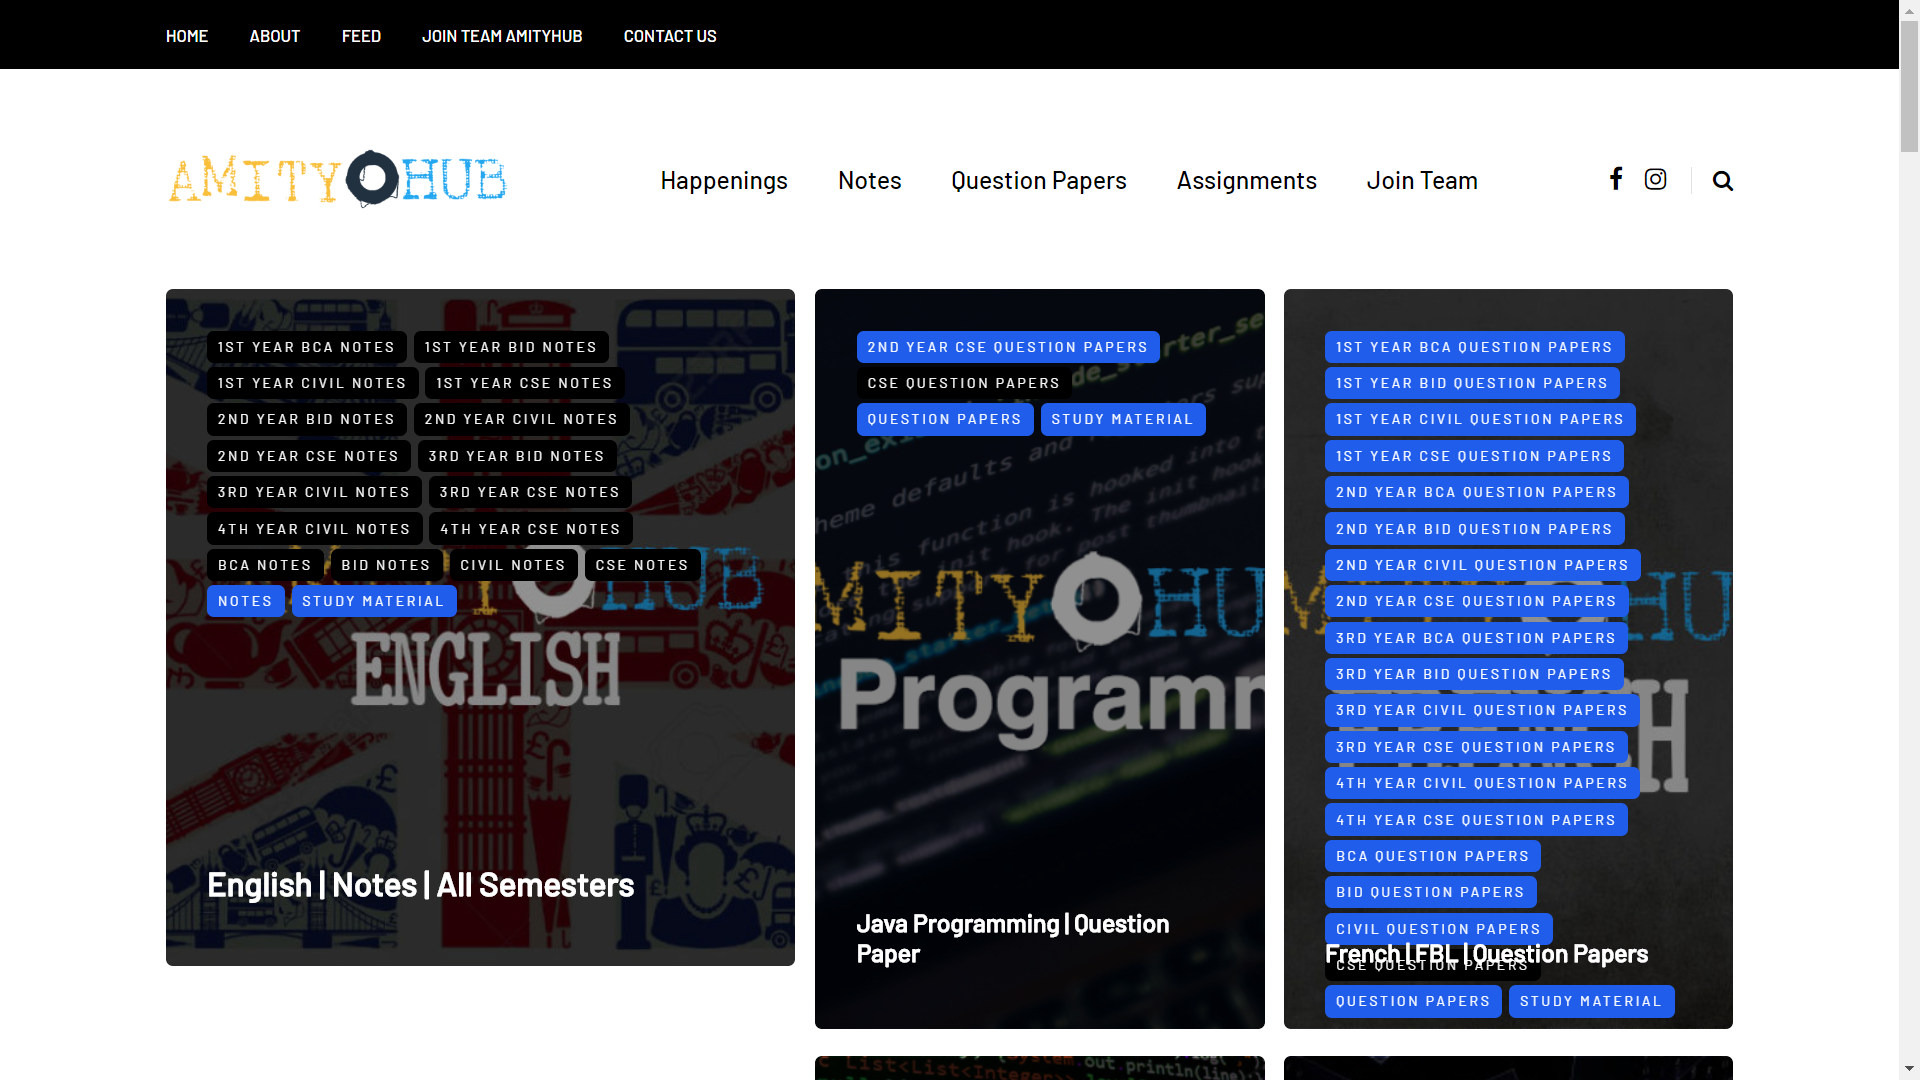Select 3RD YEAR BCA QUESTION PAPERS tag
This screenshot has width=1920, height=1080.
point(1476,638)
